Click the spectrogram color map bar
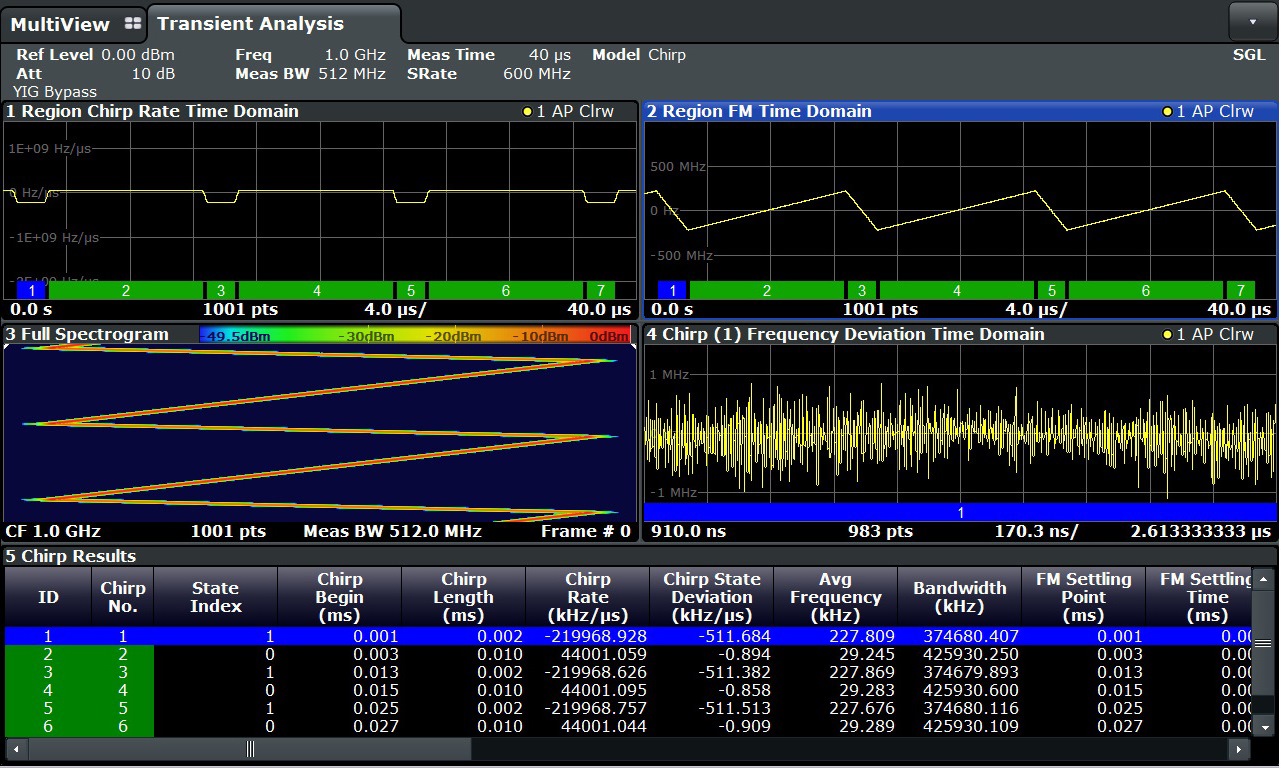1281x768 pixels. pos(415,335)
